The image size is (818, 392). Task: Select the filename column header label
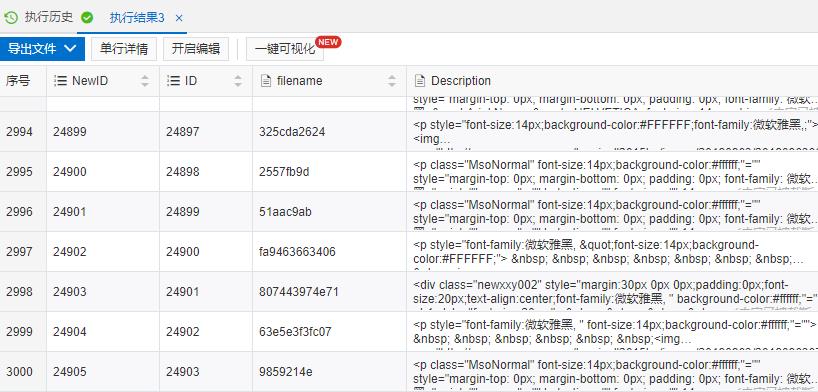point(299,81)
